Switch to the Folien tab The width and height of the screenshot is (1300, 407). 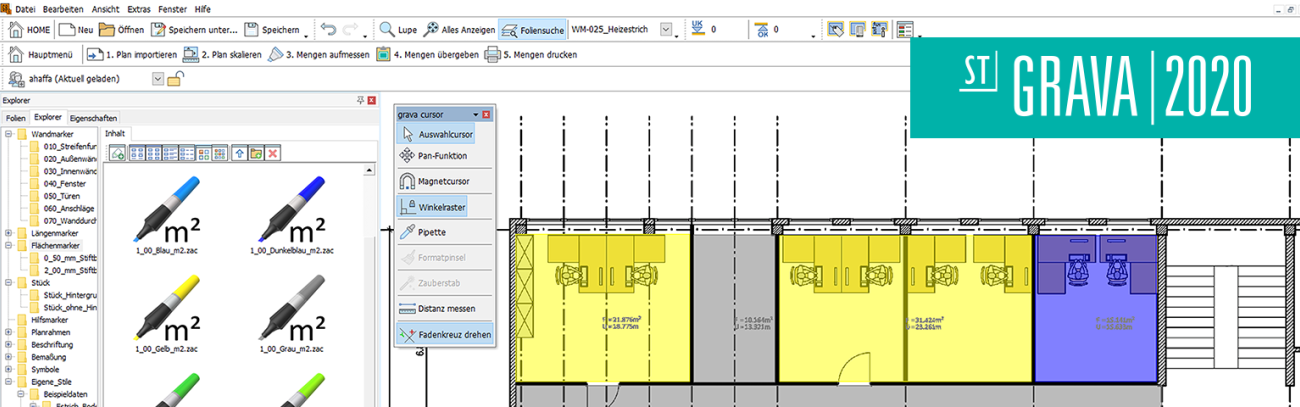pyautogui.click(x=16, y=117)
